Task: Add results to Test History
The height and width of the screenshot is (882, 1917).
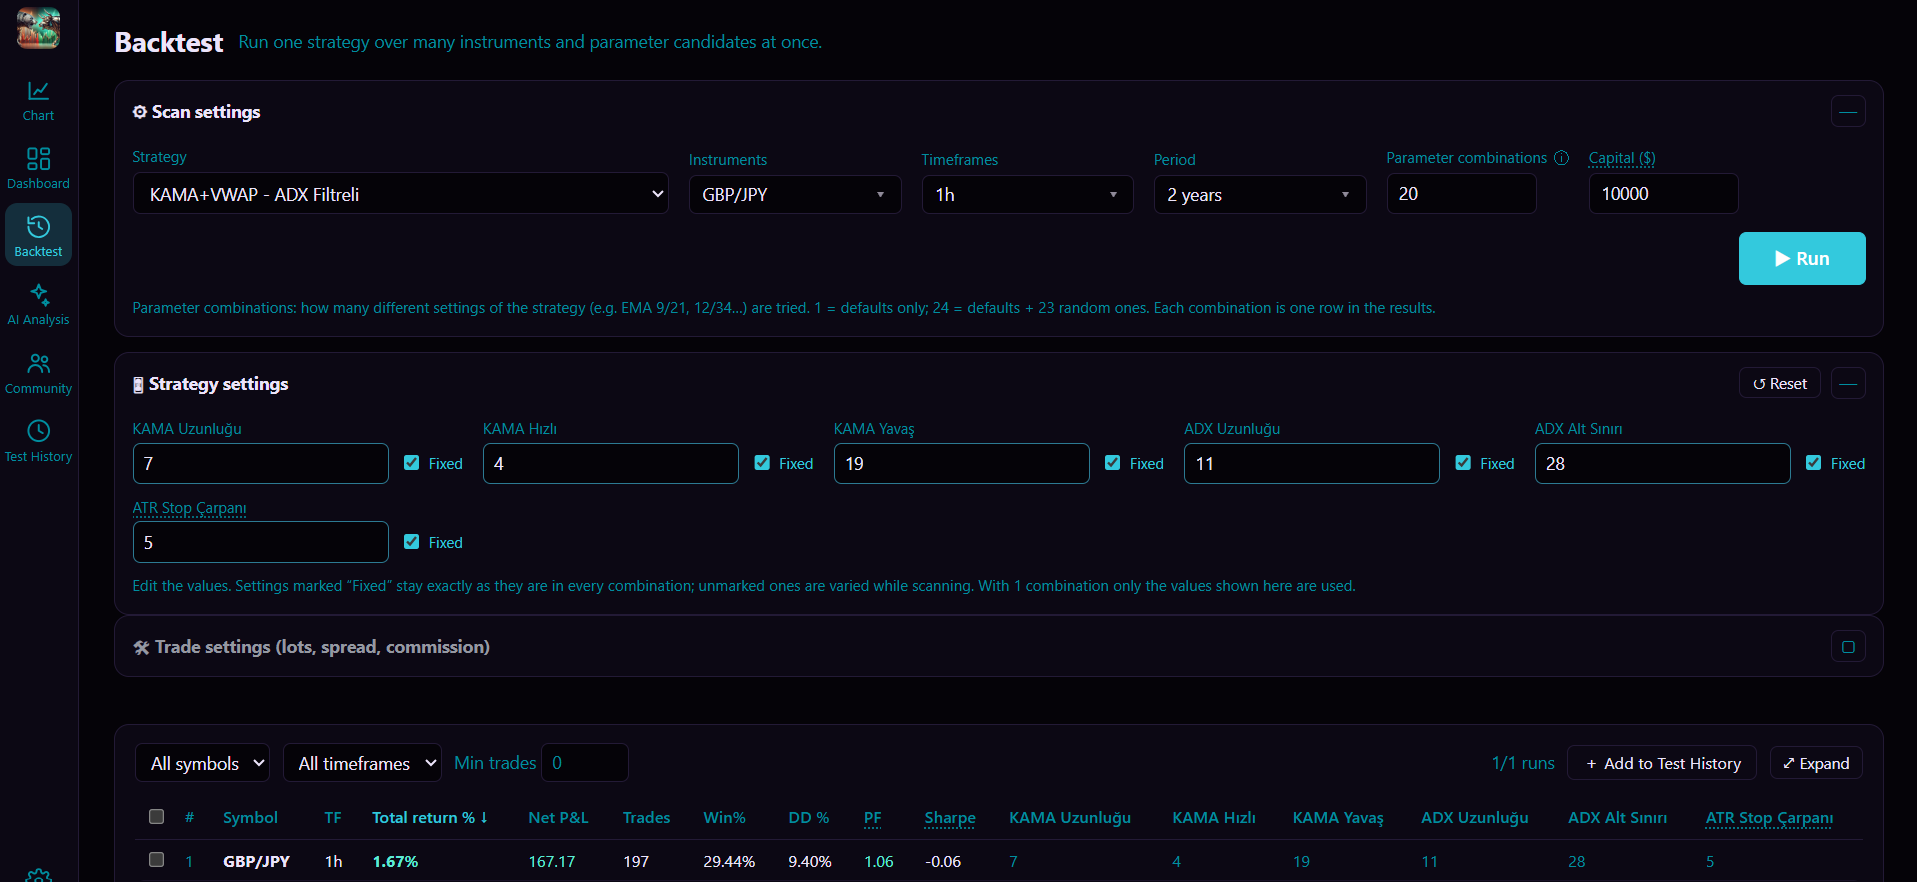Action: click(x=1662, y=763)
